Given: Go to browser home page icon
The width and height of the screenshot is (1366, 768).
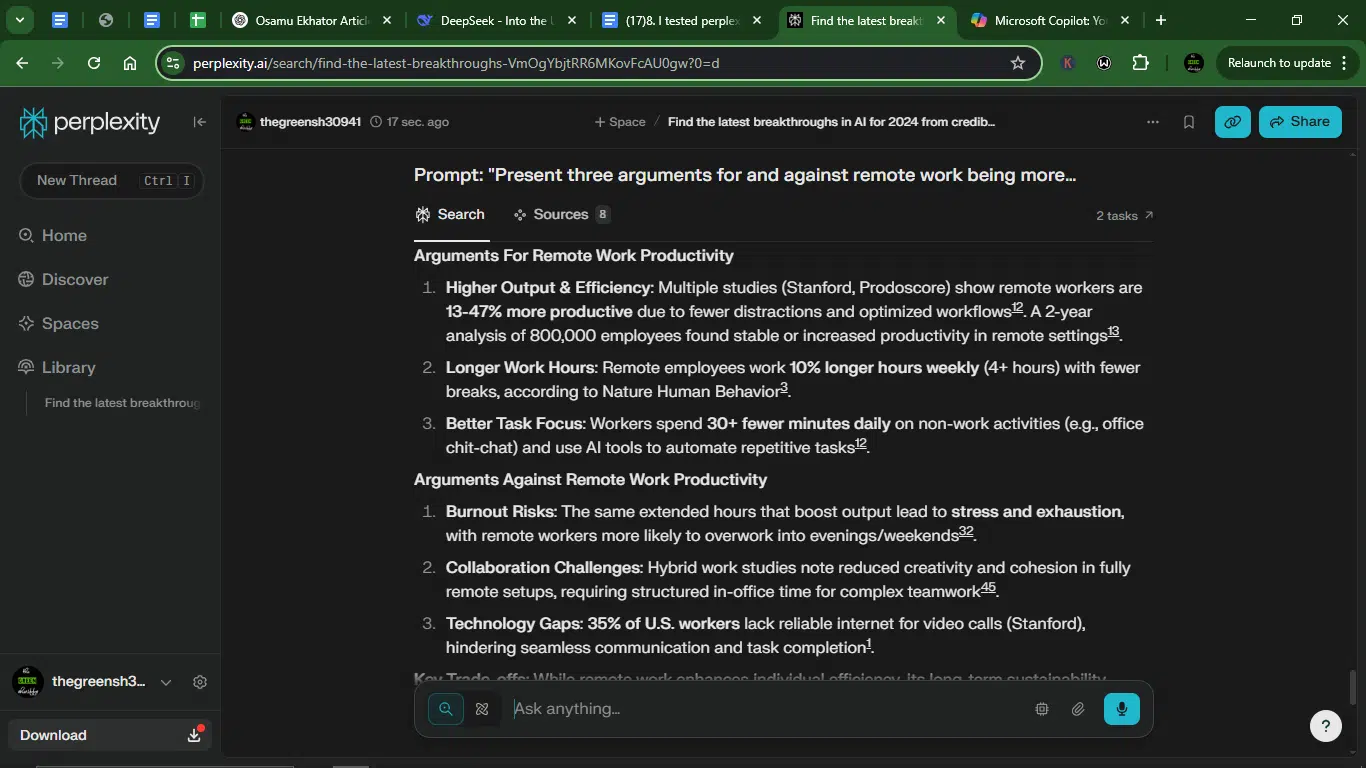Looking at the screenshot, I should 130,63.
